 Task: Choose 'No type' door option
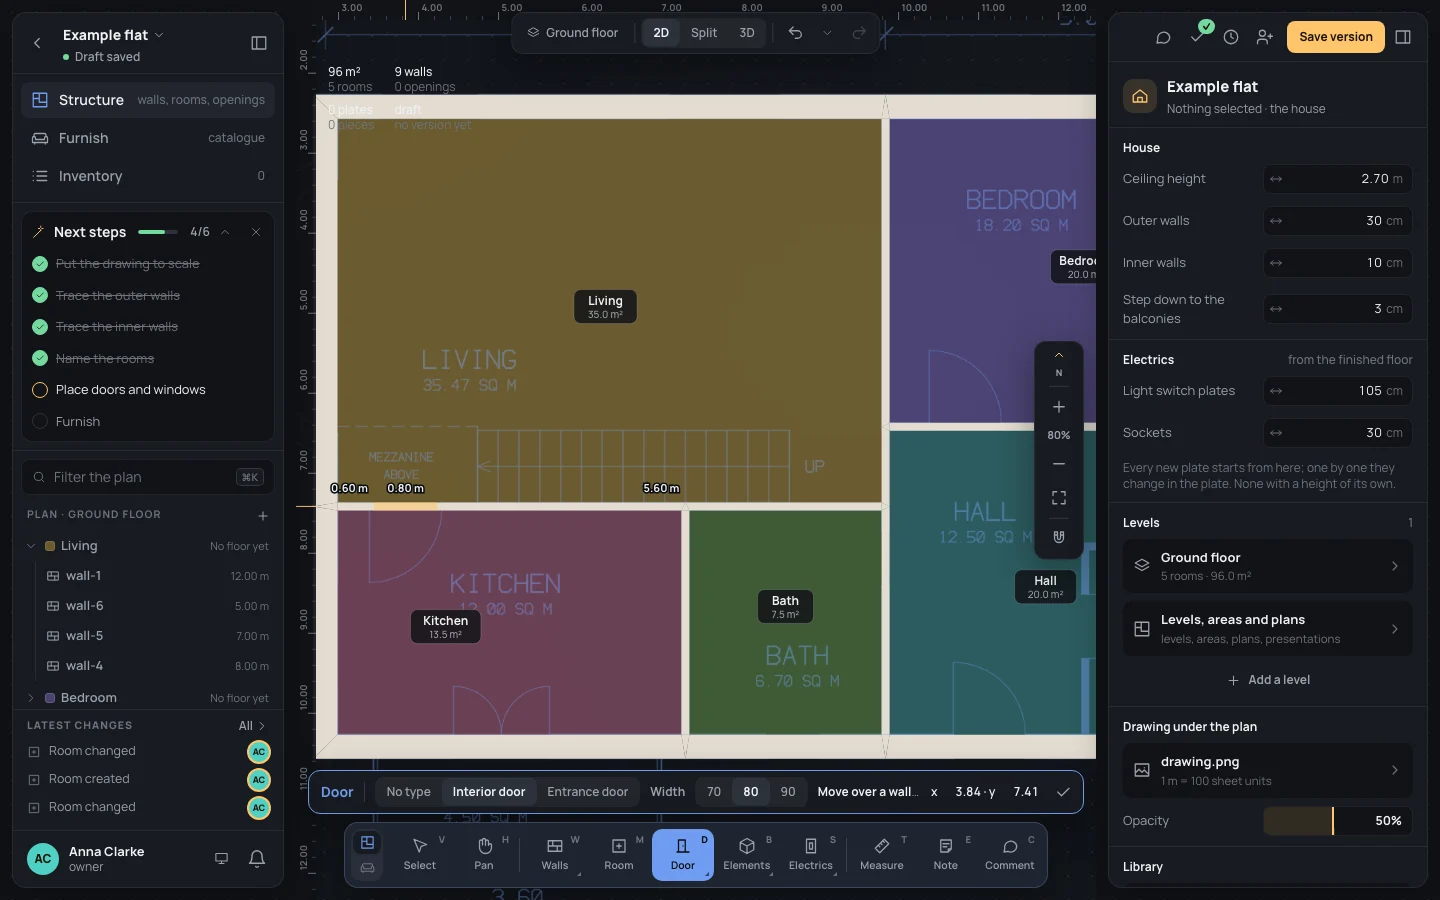(x=408, y=792)
